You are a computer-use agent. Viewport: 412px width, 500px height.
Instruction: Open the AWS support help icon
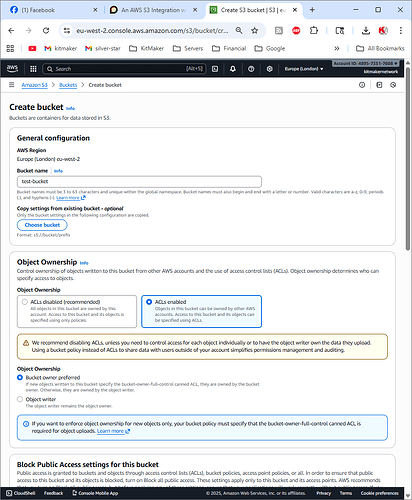click(x=251, y=69)
